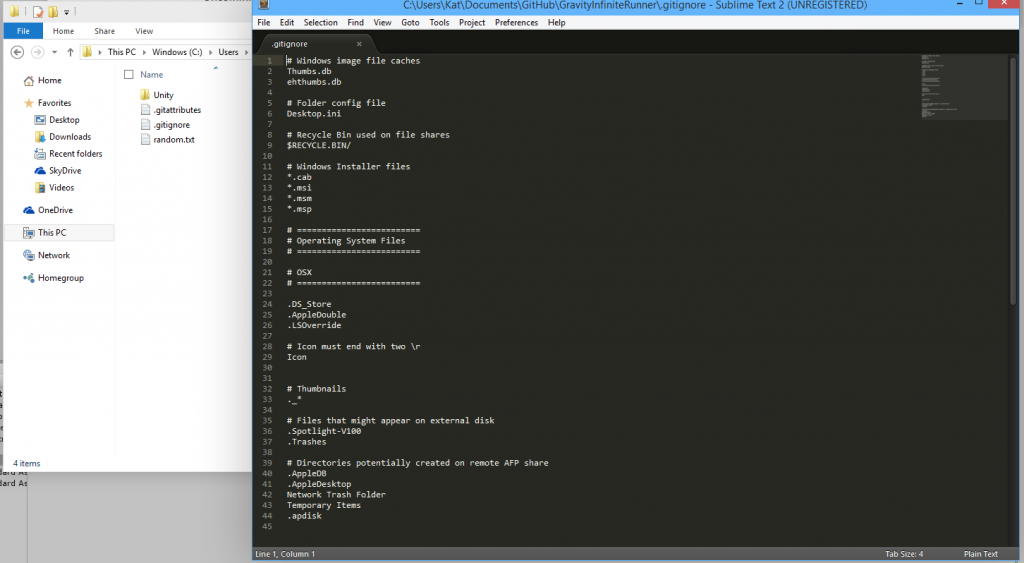Image resolution: width=1024 pixels, height=563 pixels.
Task: Open the Project menu
Action: pos(472,22)
